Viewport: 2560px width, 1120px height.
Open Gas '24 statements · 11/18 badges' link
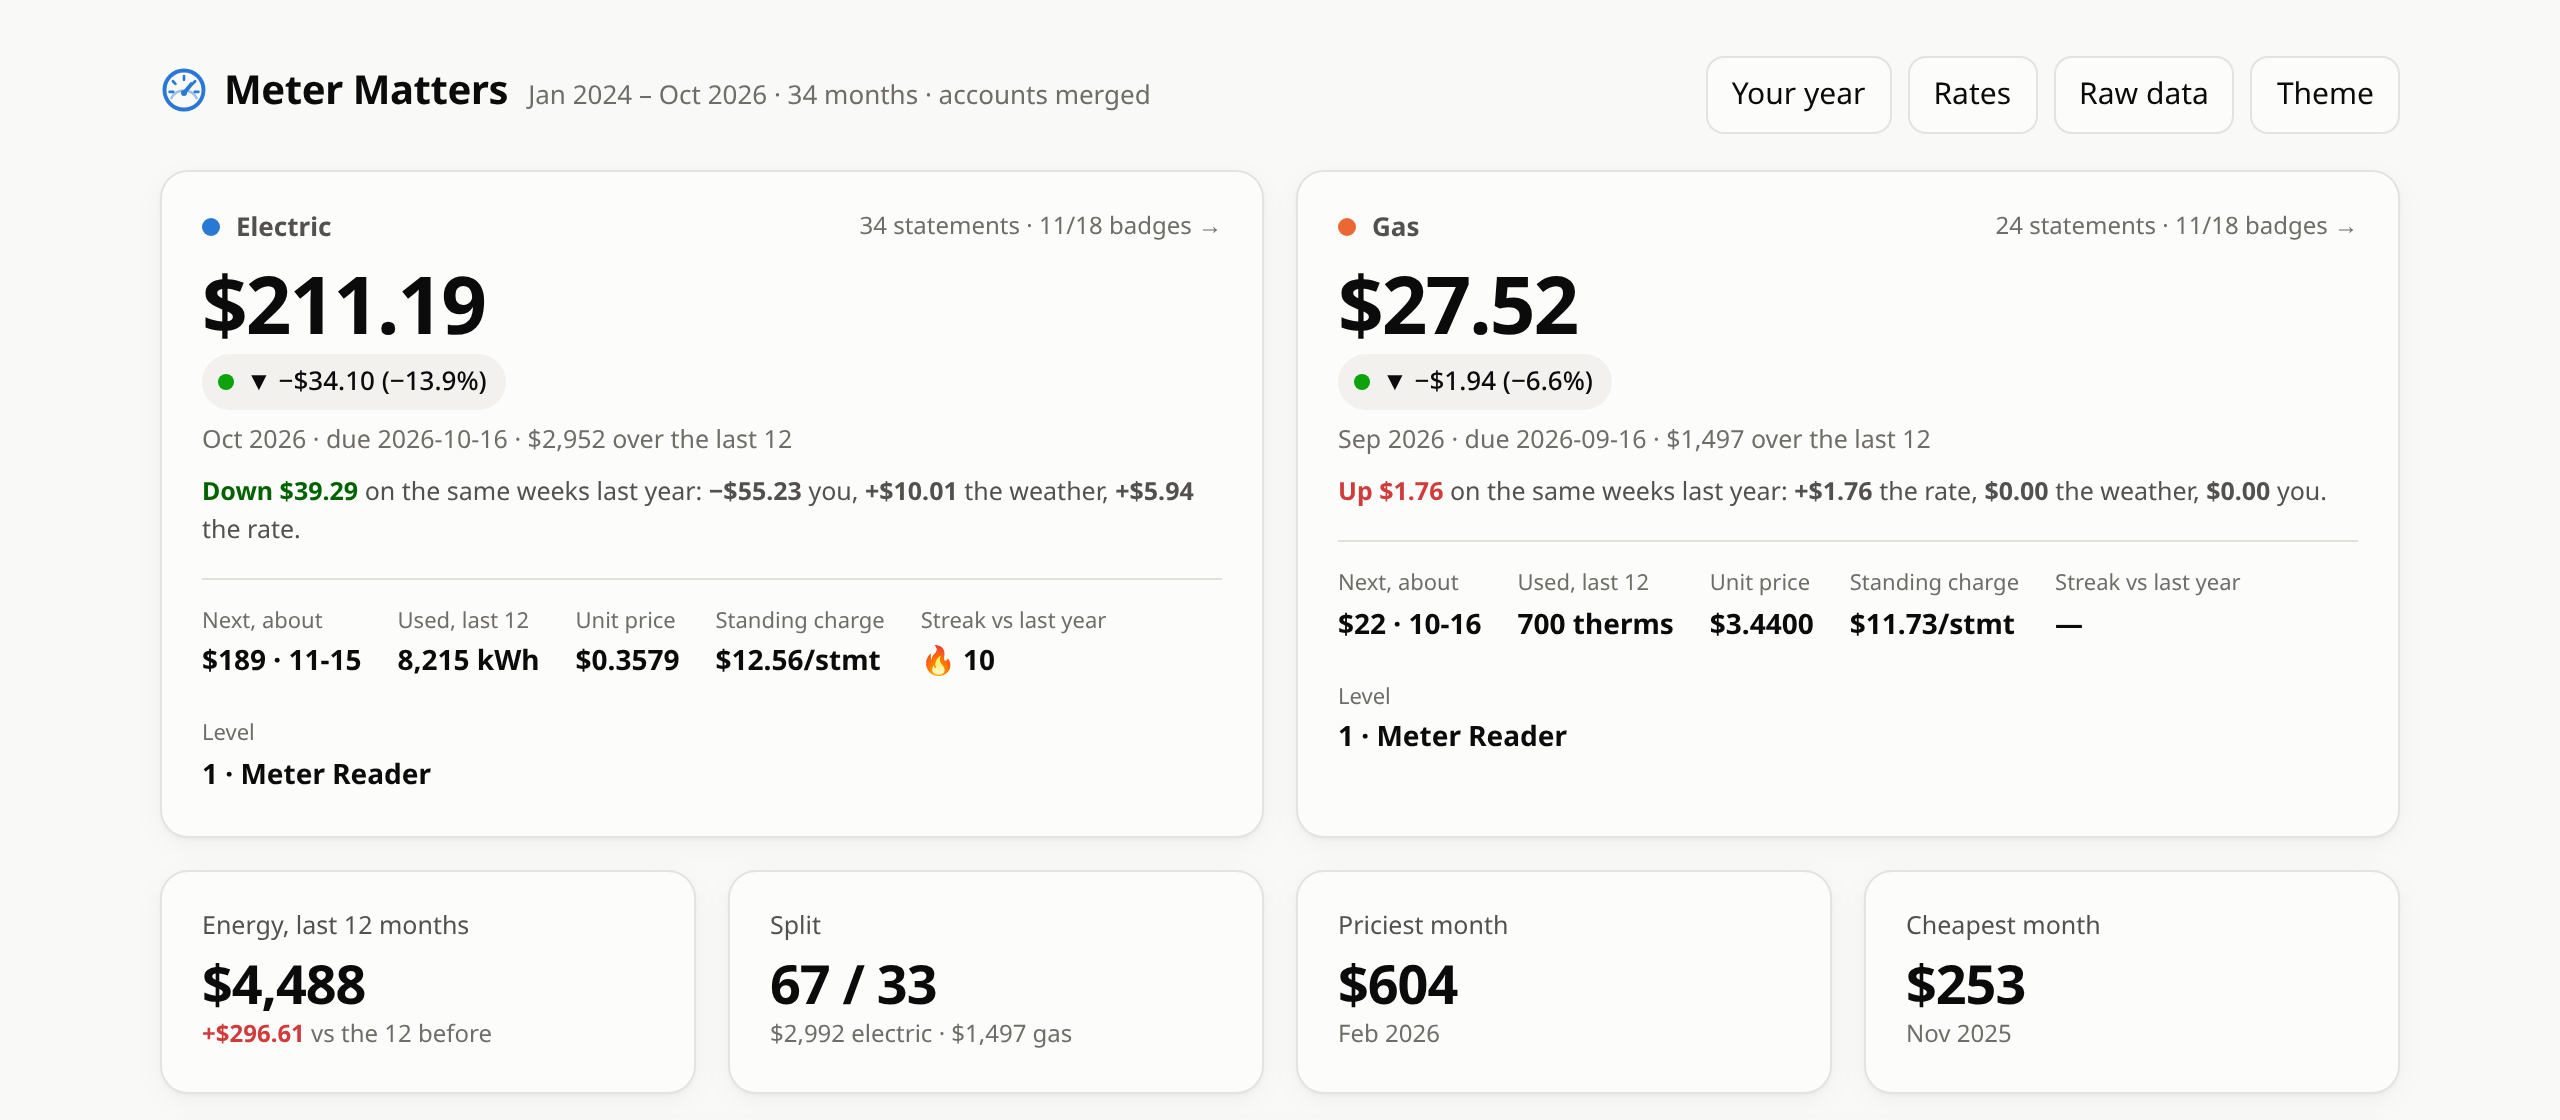coord(2176,226)
